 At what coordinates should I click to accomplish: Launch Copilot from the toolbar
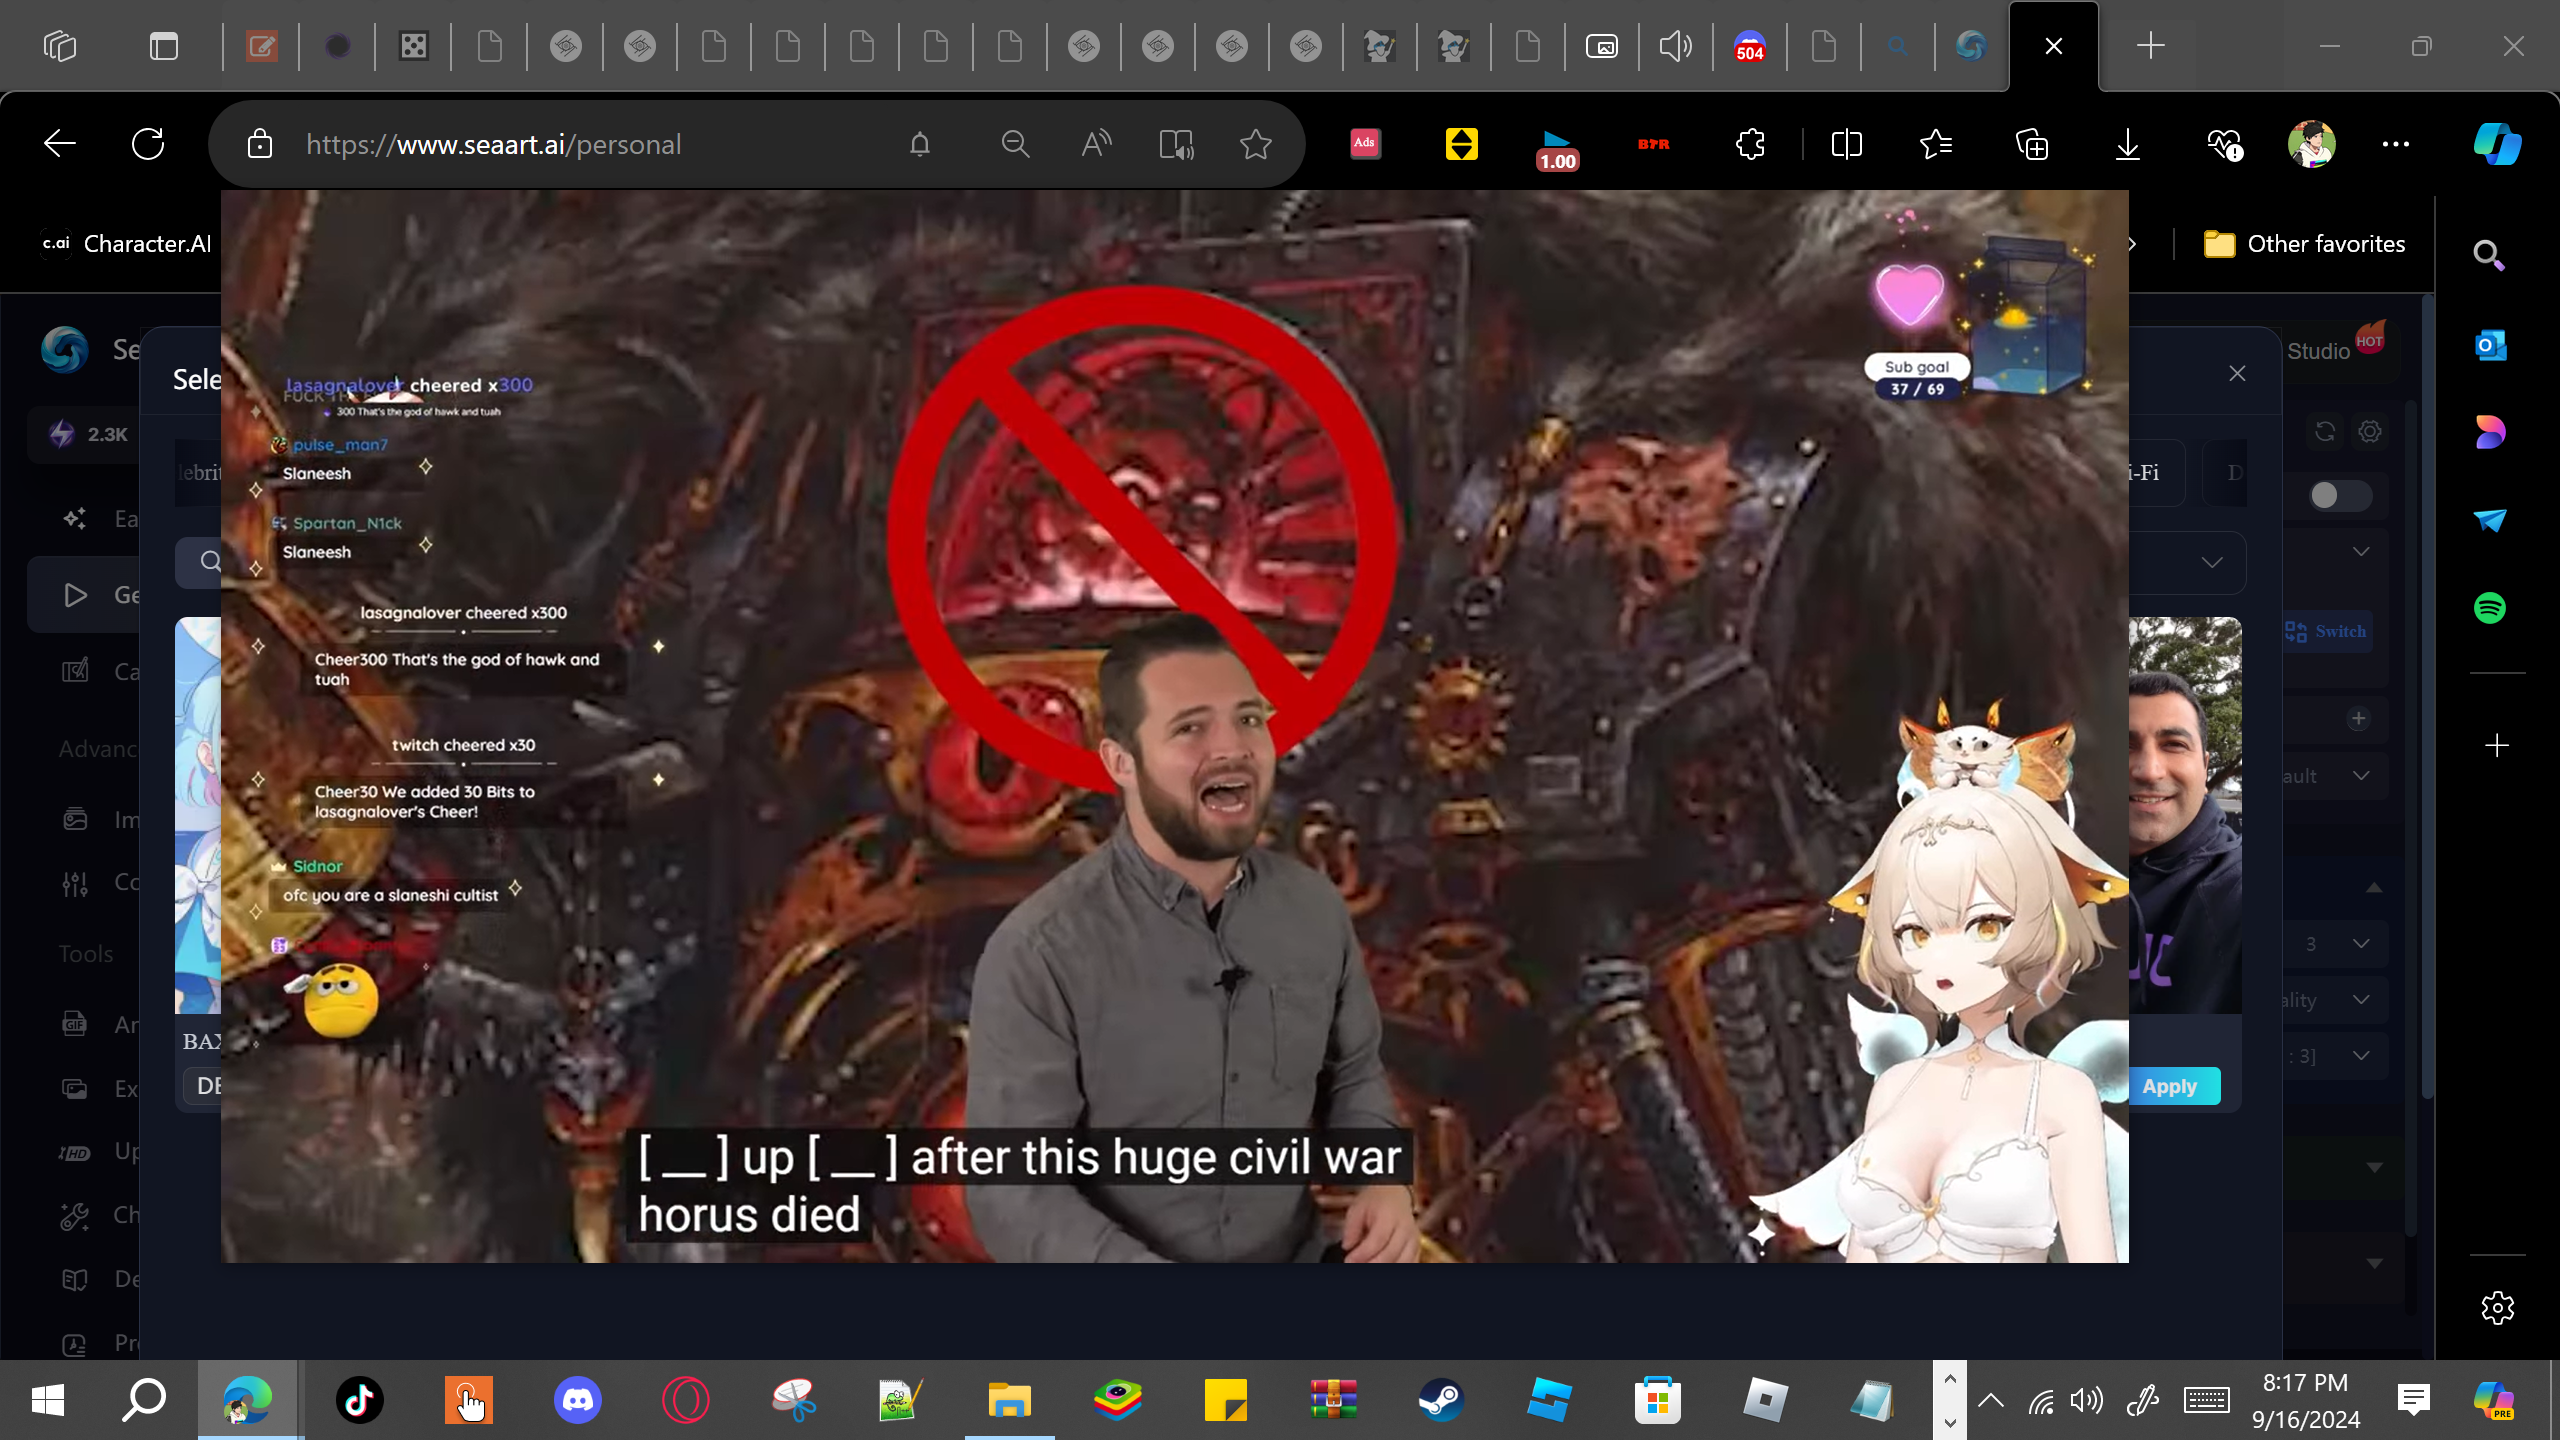(x=2497, y=144)
